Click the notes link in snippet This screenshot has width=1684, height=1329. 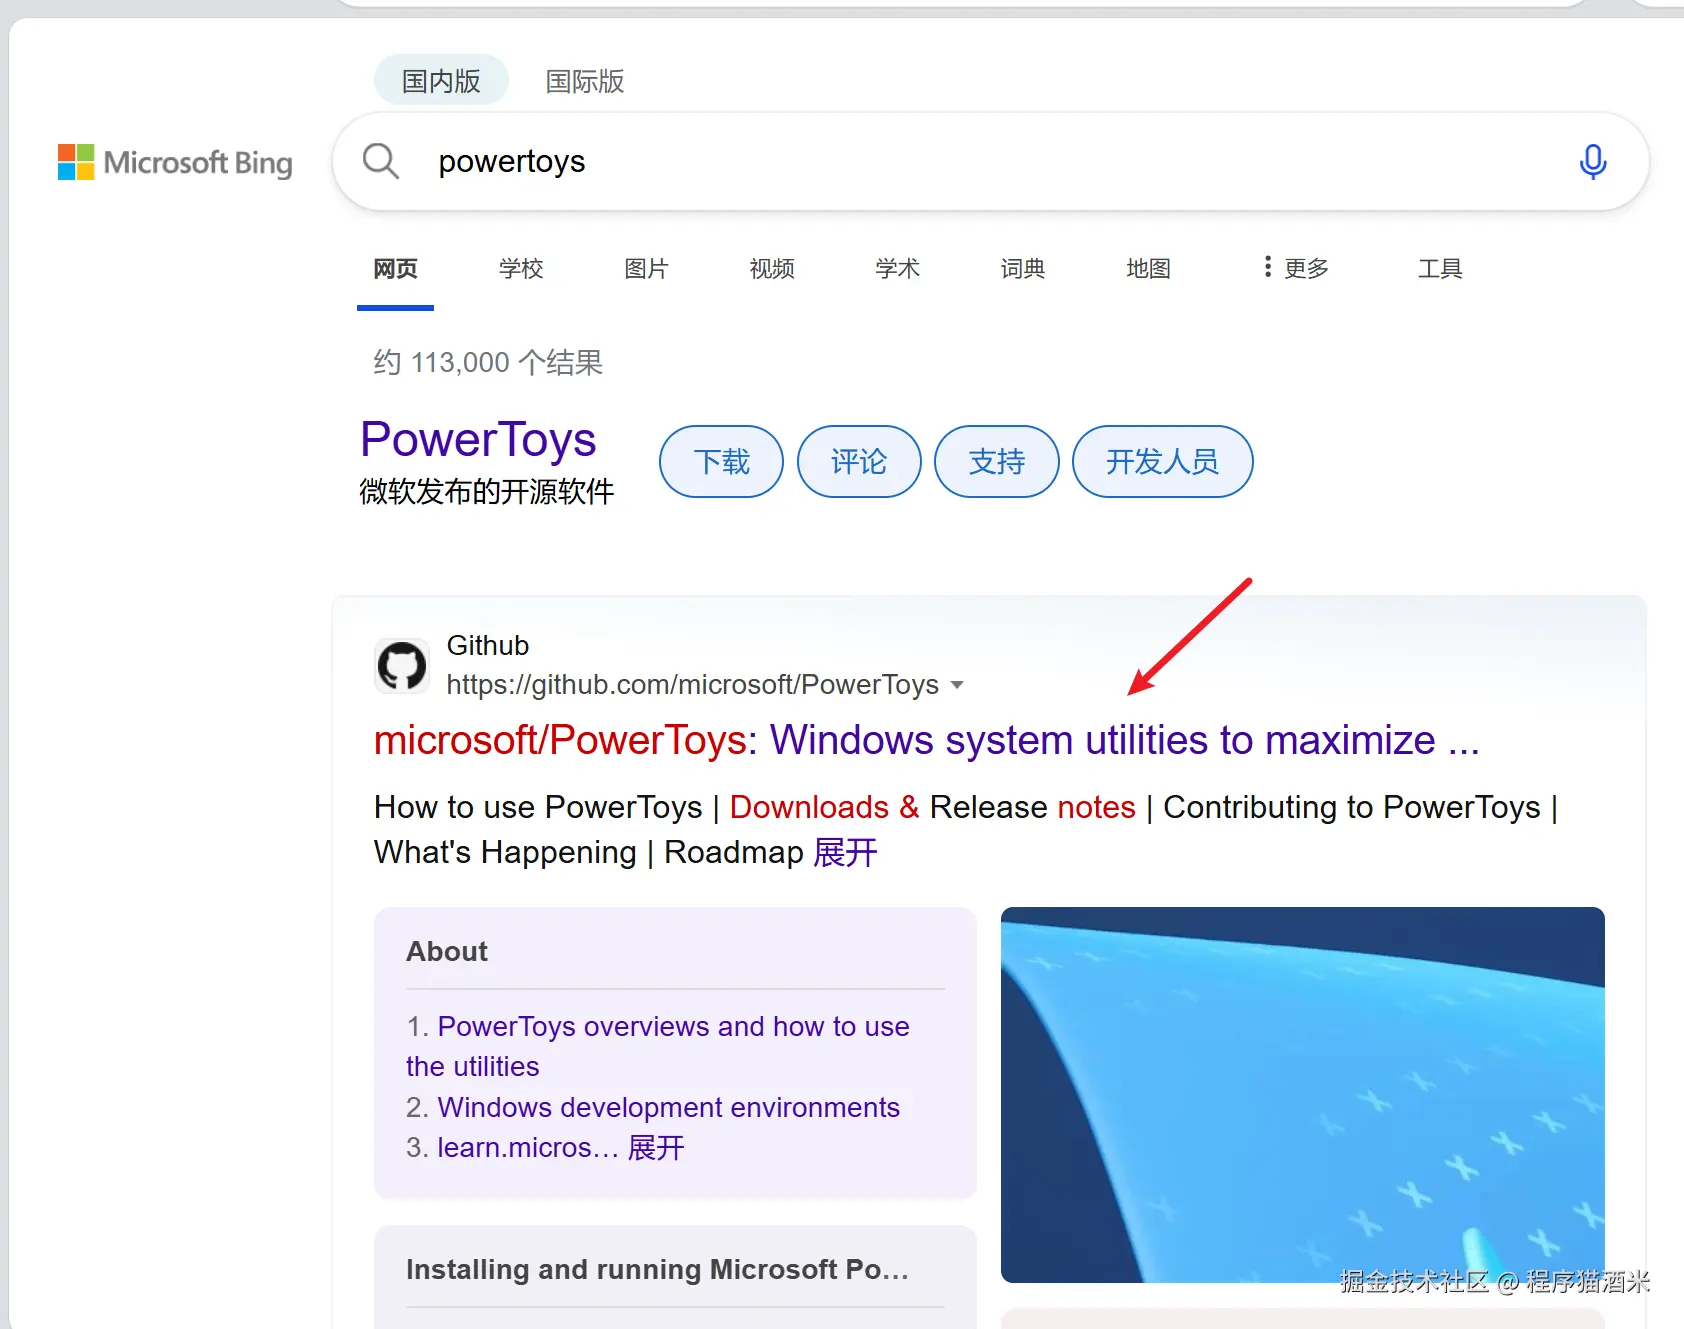coord(1096,808)
